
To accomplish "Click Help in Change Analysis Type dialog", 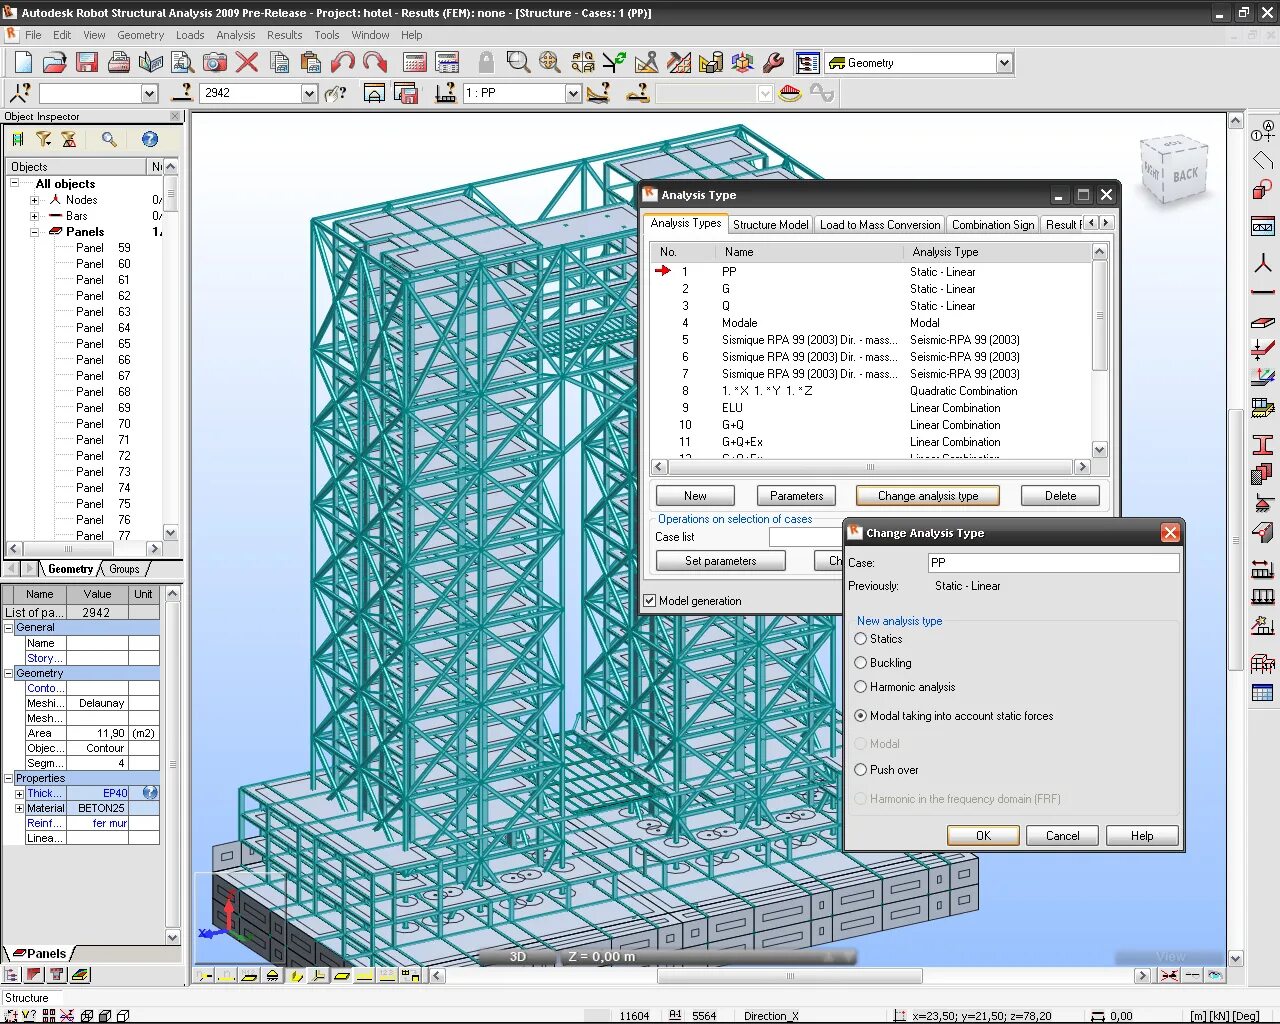I will coord(1142,836).
